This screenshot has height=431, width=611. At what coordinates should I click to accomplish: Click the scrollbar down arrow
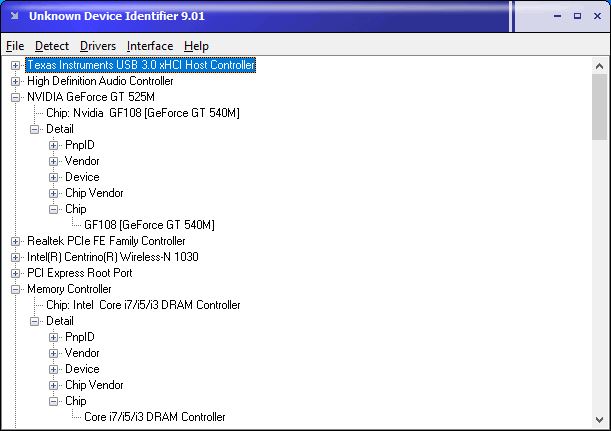600,419
